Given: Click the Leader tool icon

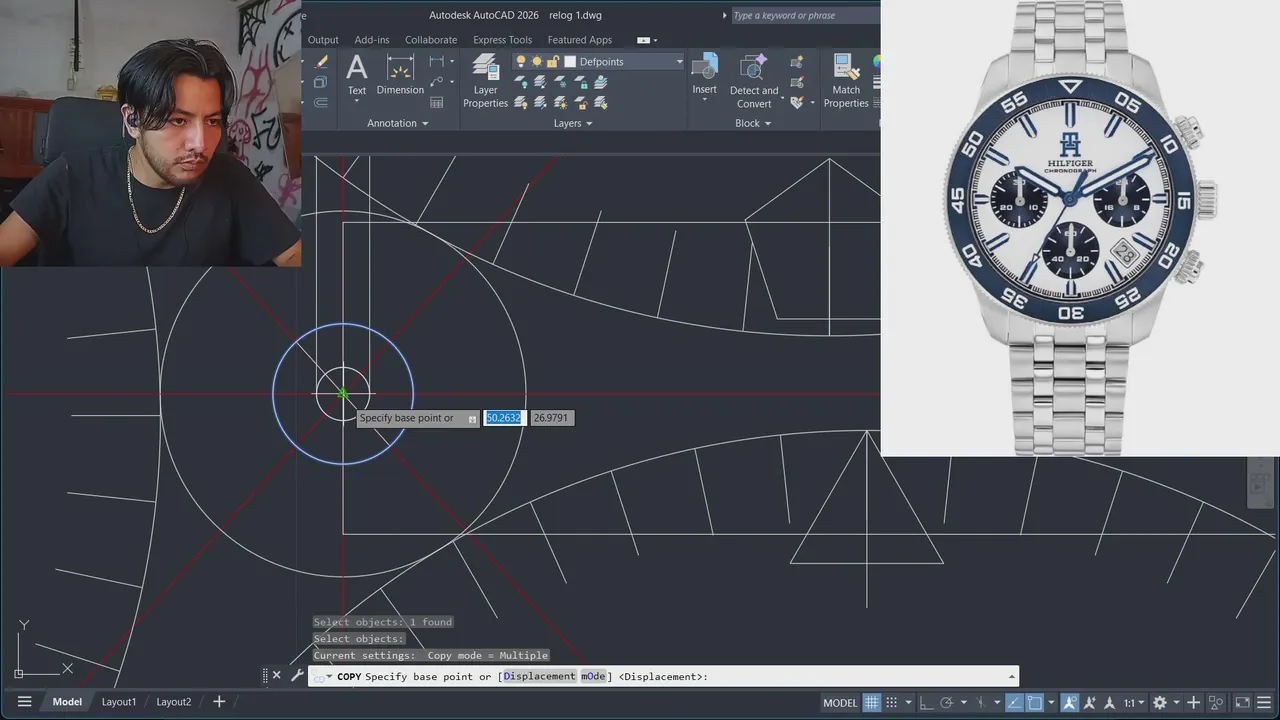Looking at the screenshot, I should pyautogui.click(x=436, y=81).
